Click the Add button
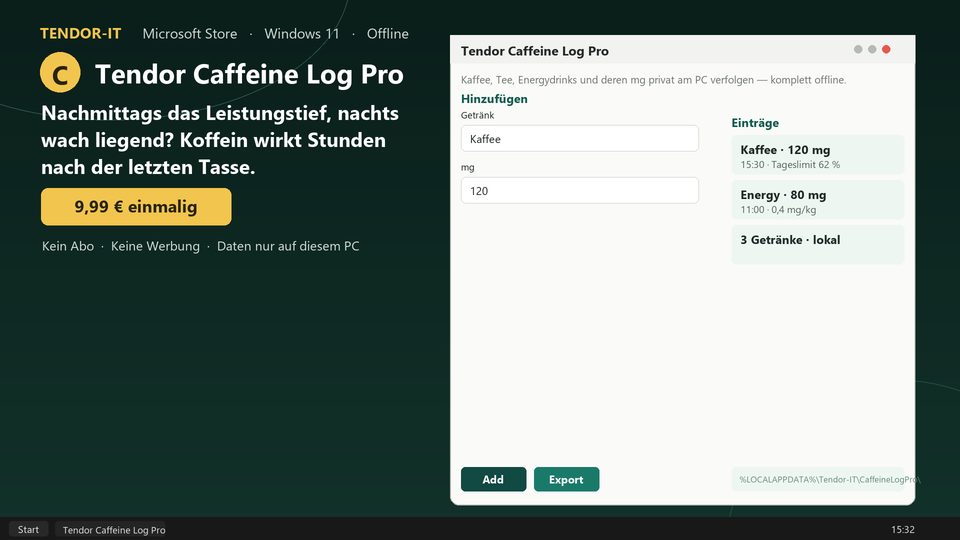Image resolution: width=960 pixels, height=540 pixels. coord(493,479)
